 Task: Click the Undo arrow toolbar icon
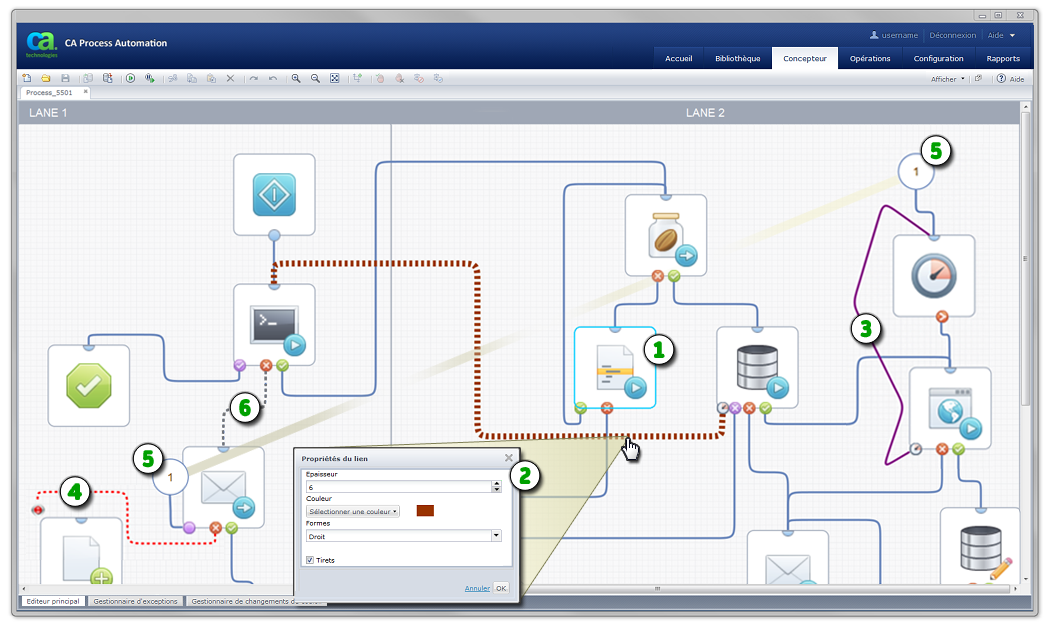click(273, 78)
